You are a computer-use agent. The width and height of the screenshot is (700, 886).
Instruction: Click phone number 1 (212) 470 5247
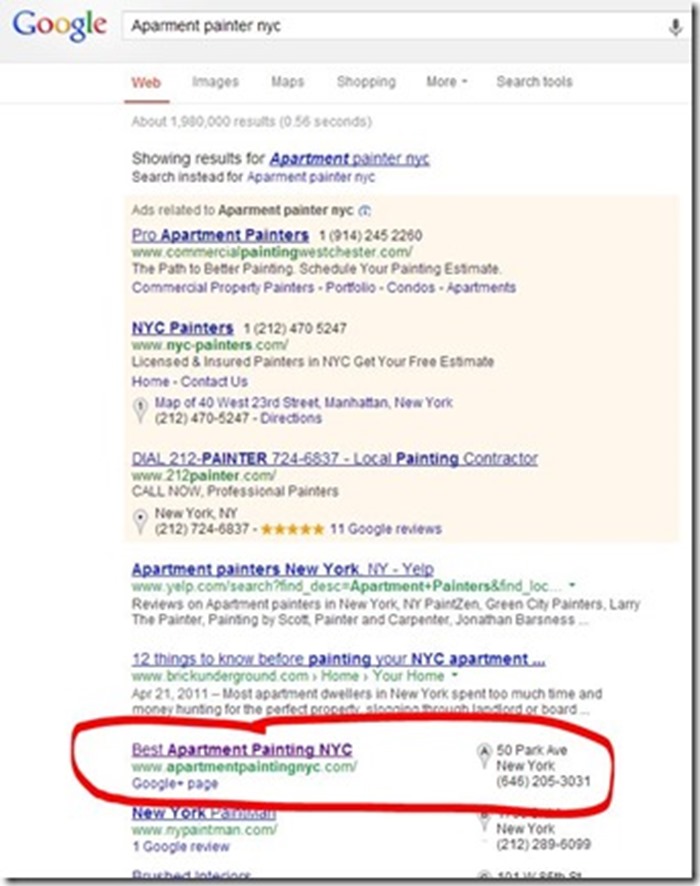tap(295, 328)
